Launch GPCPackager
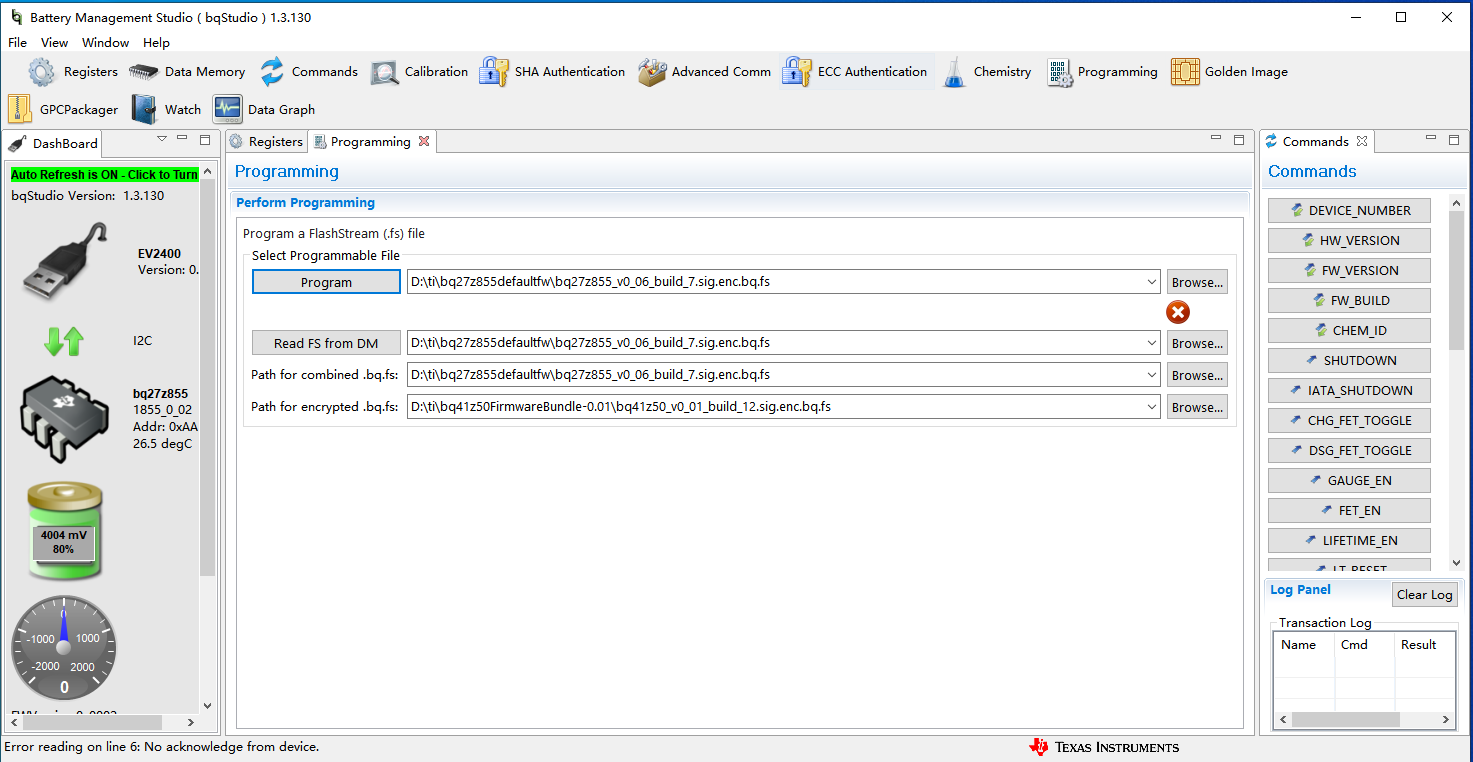The height and width of the screenshot is (762, 1473). [x=63, y=110]
